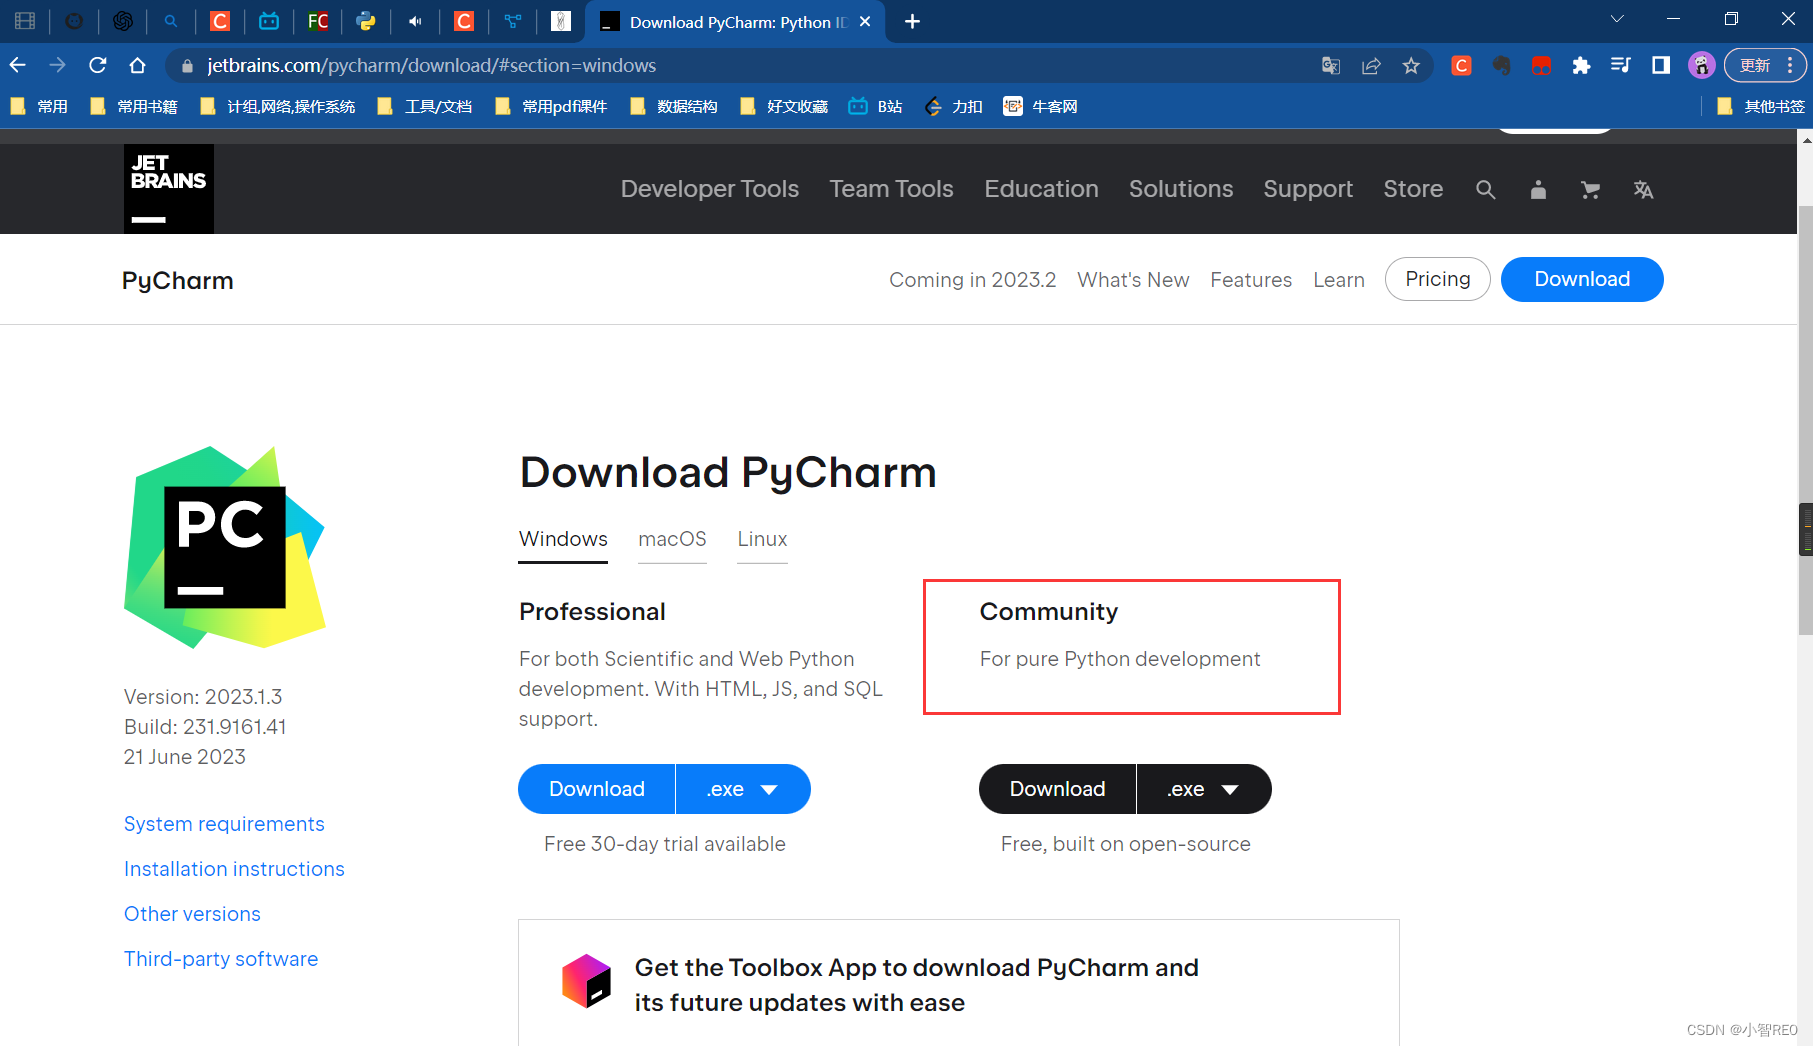This screenshot has width=1813, height=1046.
Task: Switch to the Bilibili pinned tab
Action: coord(269,21)
